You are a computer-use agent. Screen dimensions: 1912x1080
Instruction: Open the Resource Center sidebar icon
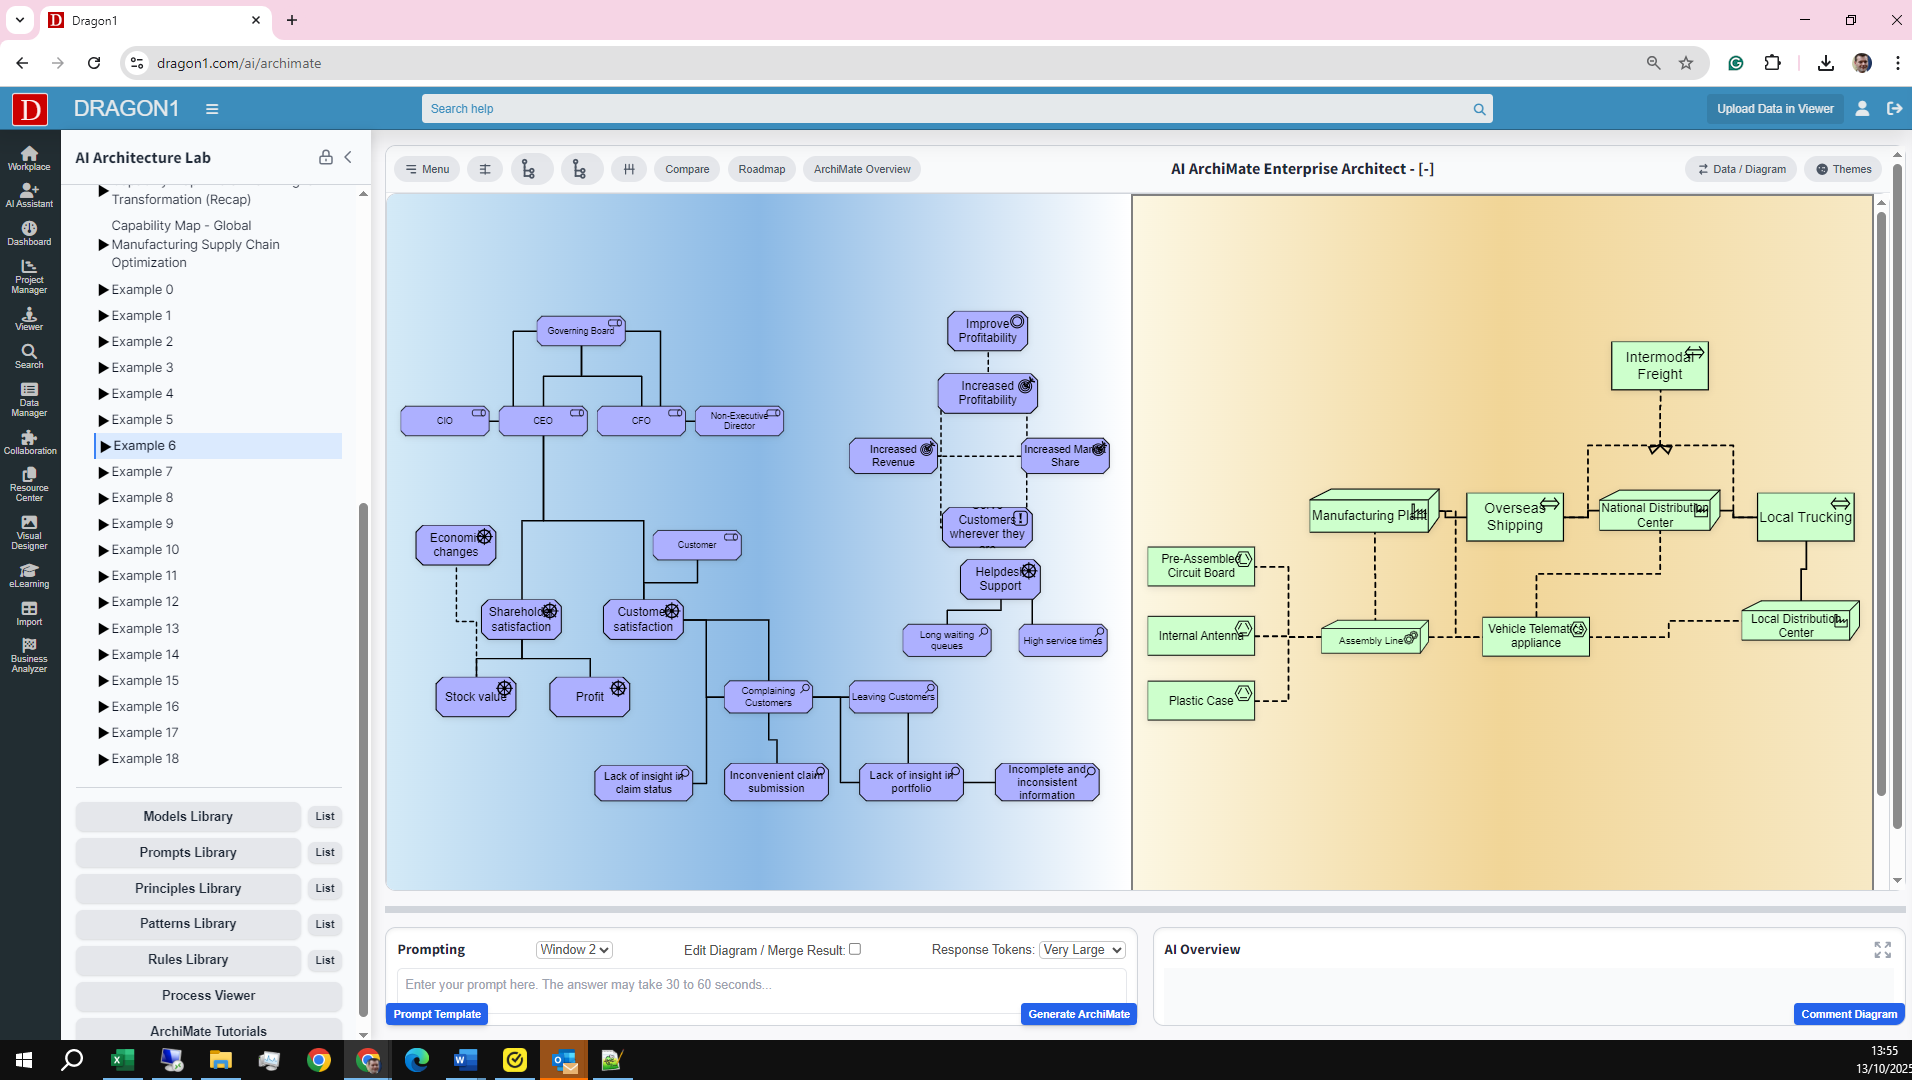[x=29, y=484]
